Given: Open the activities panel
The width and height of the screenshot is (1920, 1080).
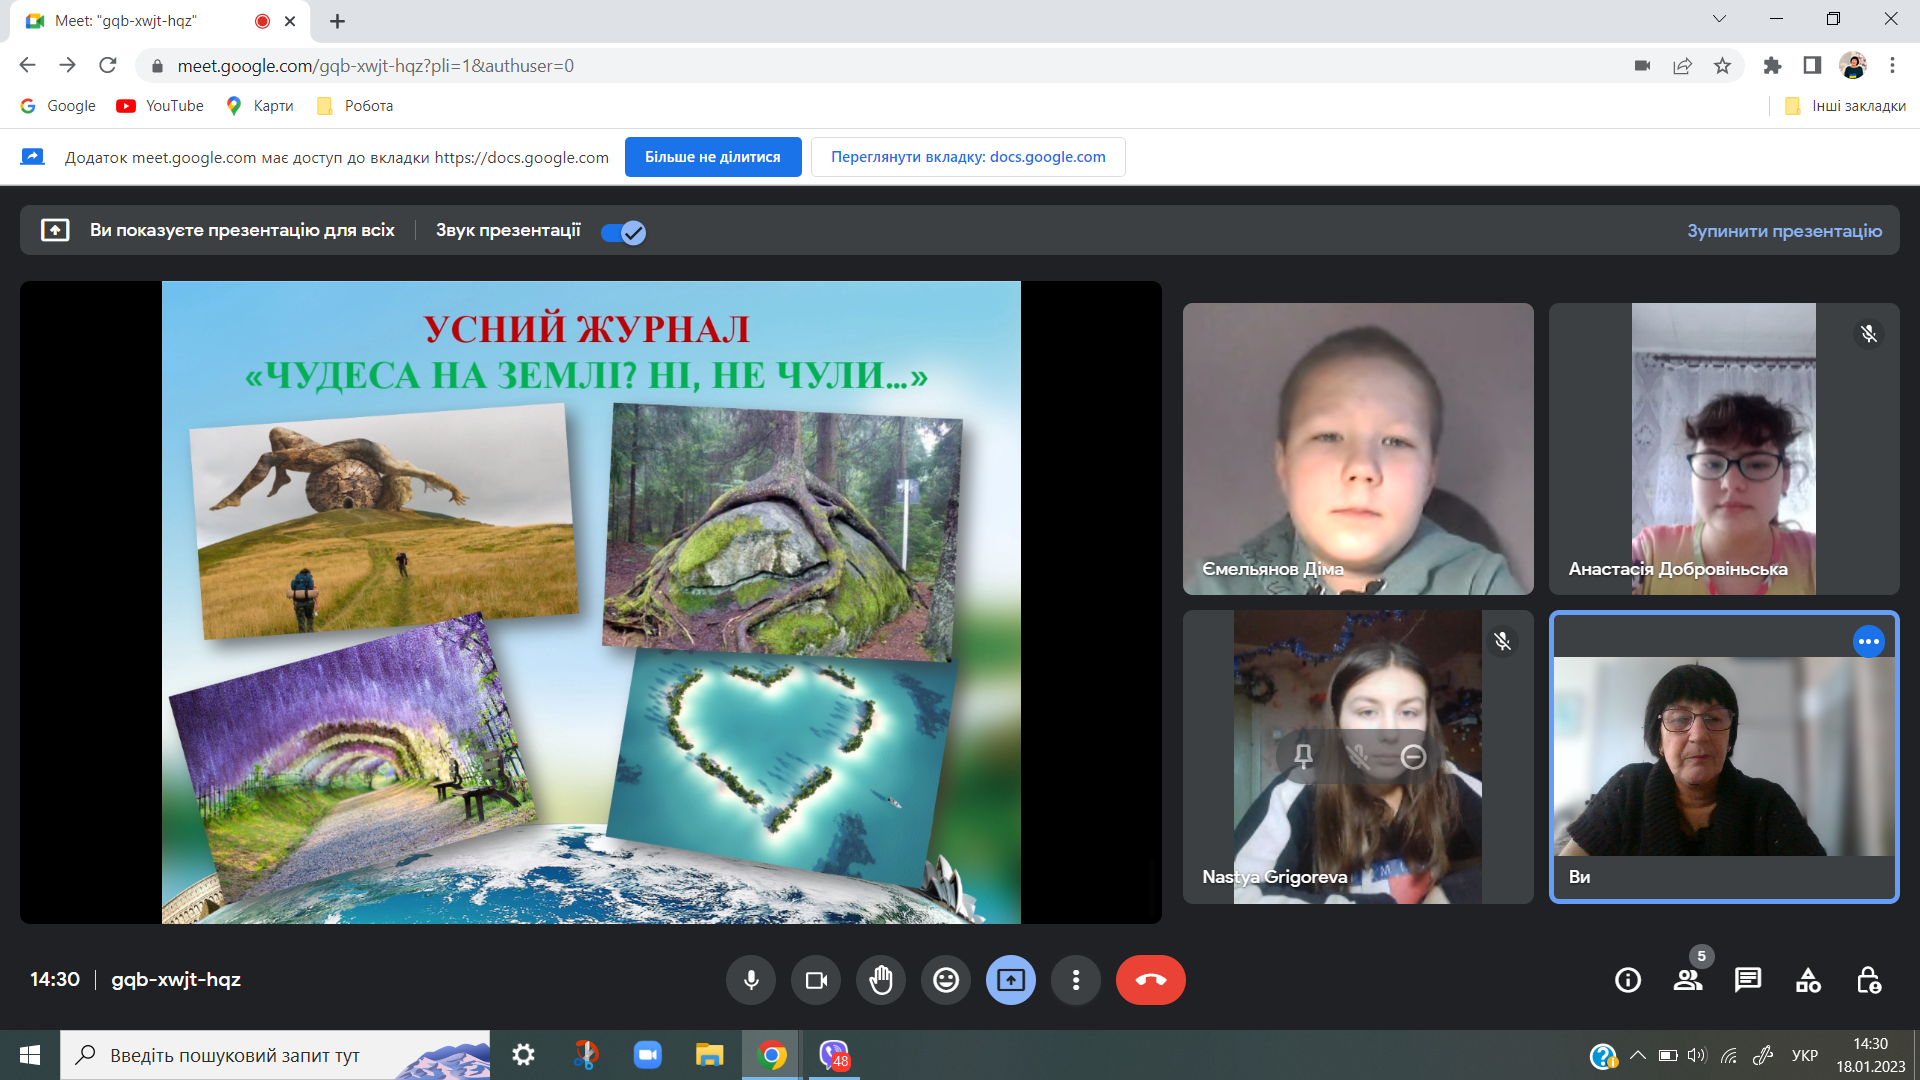Looking at the screenshot, I should (x=1808, y=980).
